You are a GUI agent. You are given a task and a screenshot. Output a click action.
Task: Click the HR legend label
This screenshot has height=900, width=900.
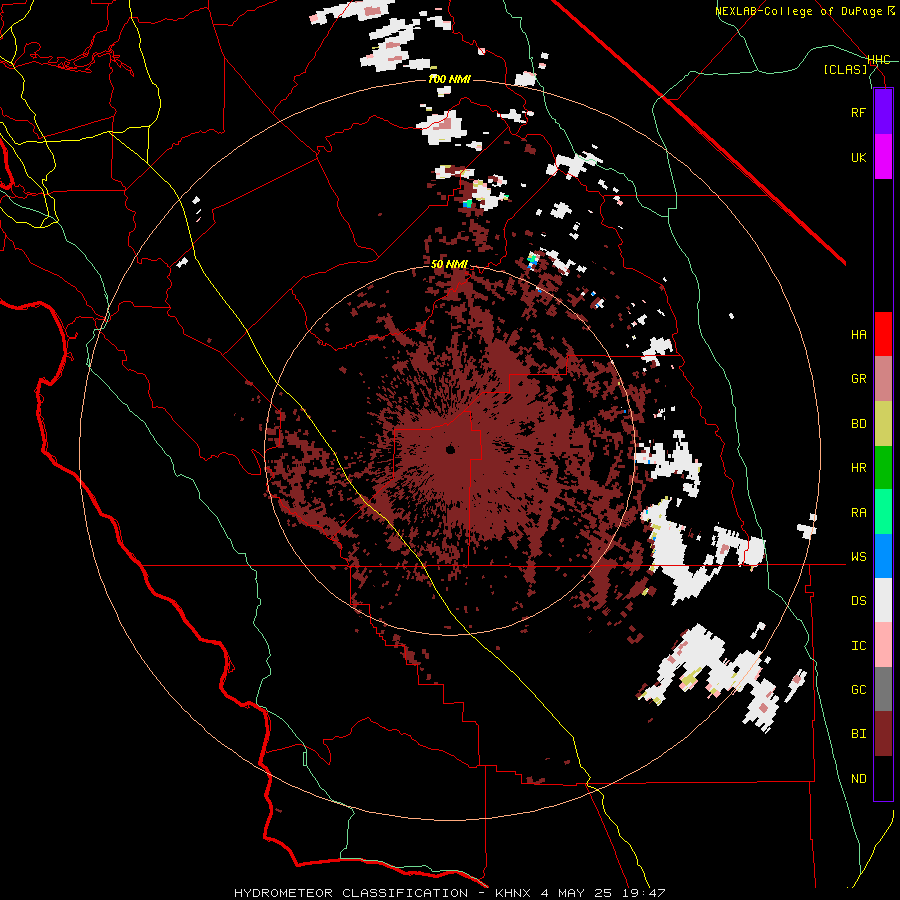[858, 468]
